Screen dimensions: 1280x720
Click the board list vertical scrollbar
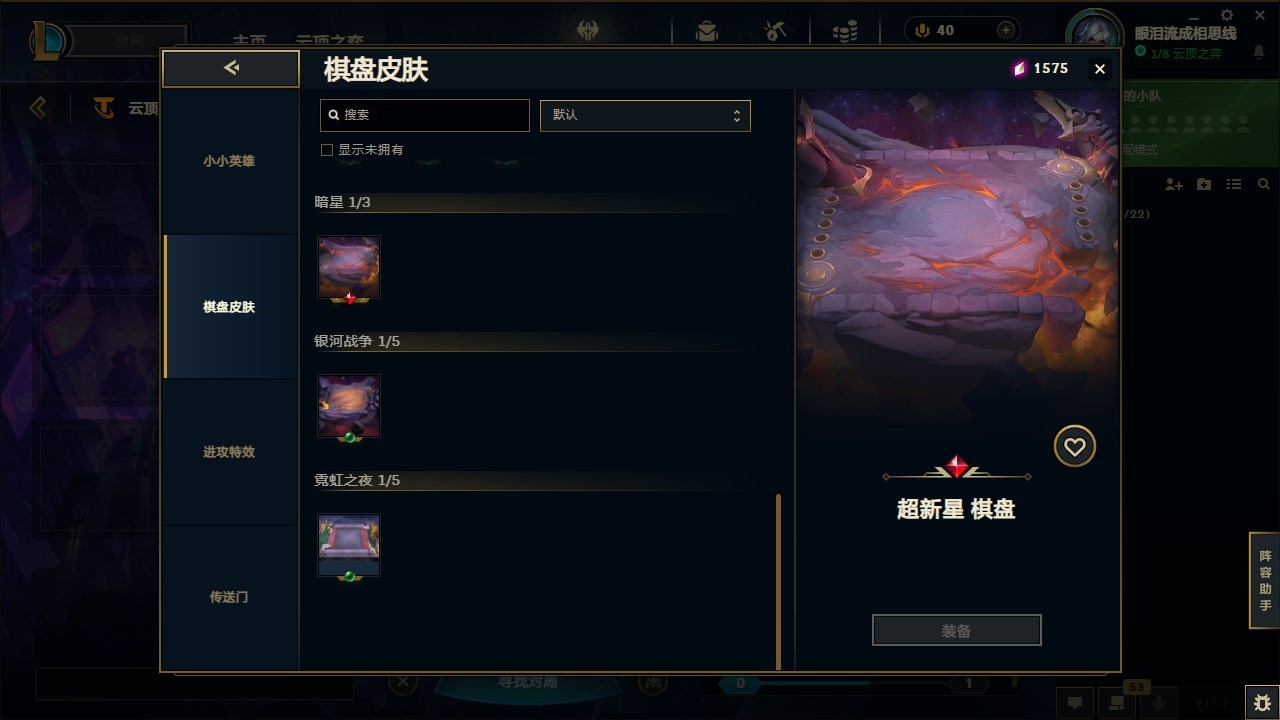point(779,581)
